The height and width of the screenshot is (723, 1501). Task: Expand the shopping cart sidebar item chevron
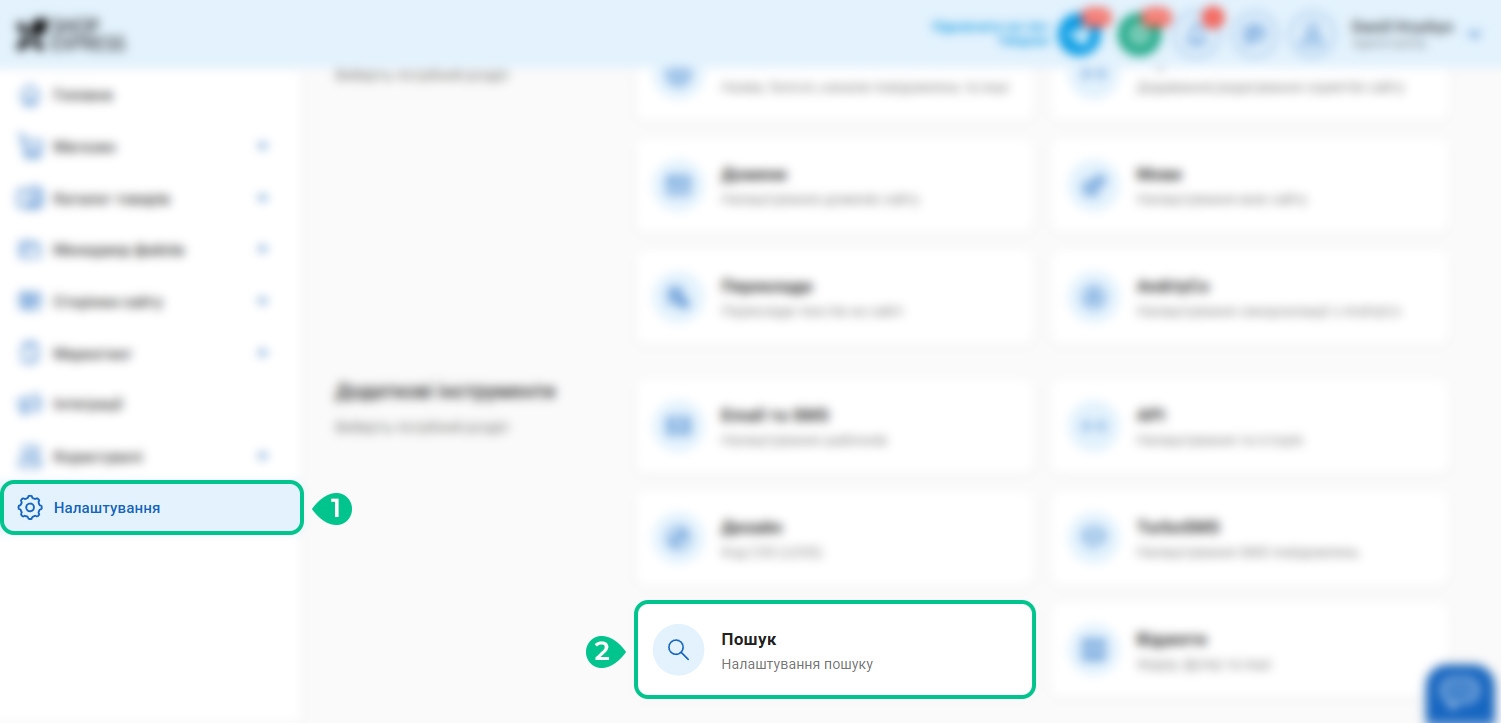(x=263, y=147)
